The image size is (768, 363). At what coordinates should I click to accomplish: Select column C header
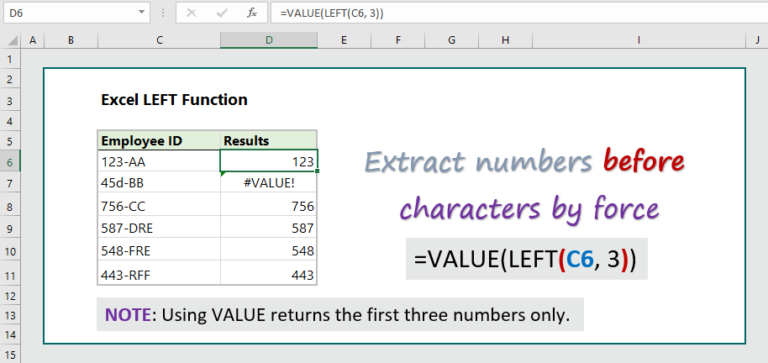159,41
